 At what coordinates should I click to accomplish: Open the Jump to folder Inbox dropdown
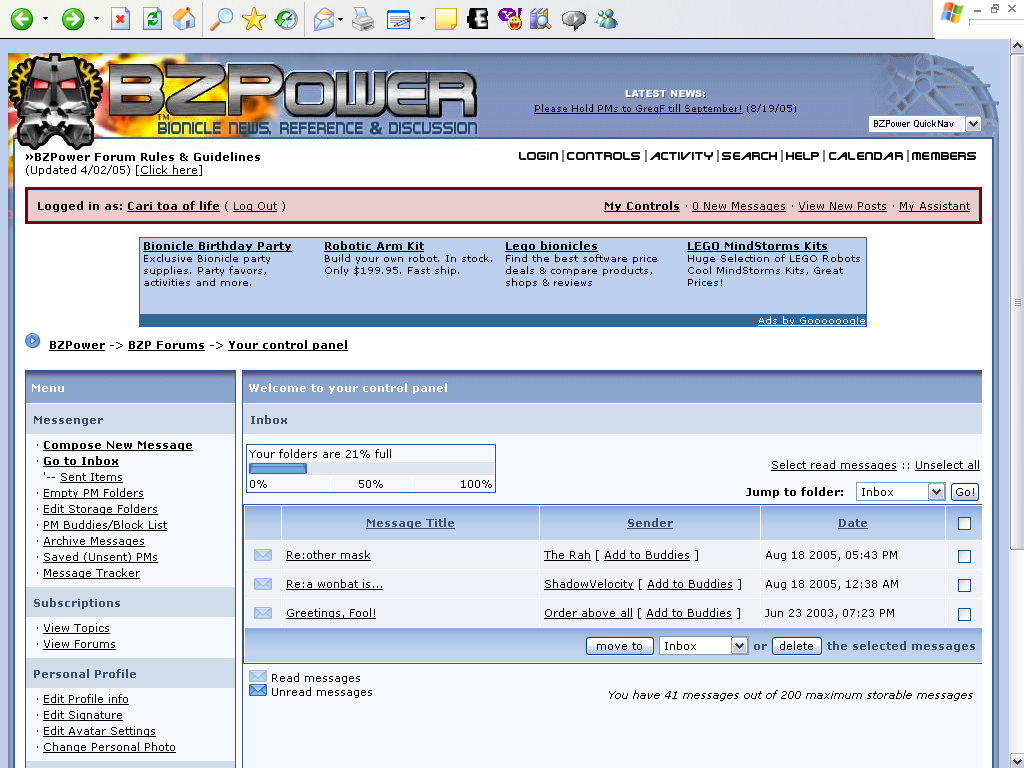[x=900, y=492]
